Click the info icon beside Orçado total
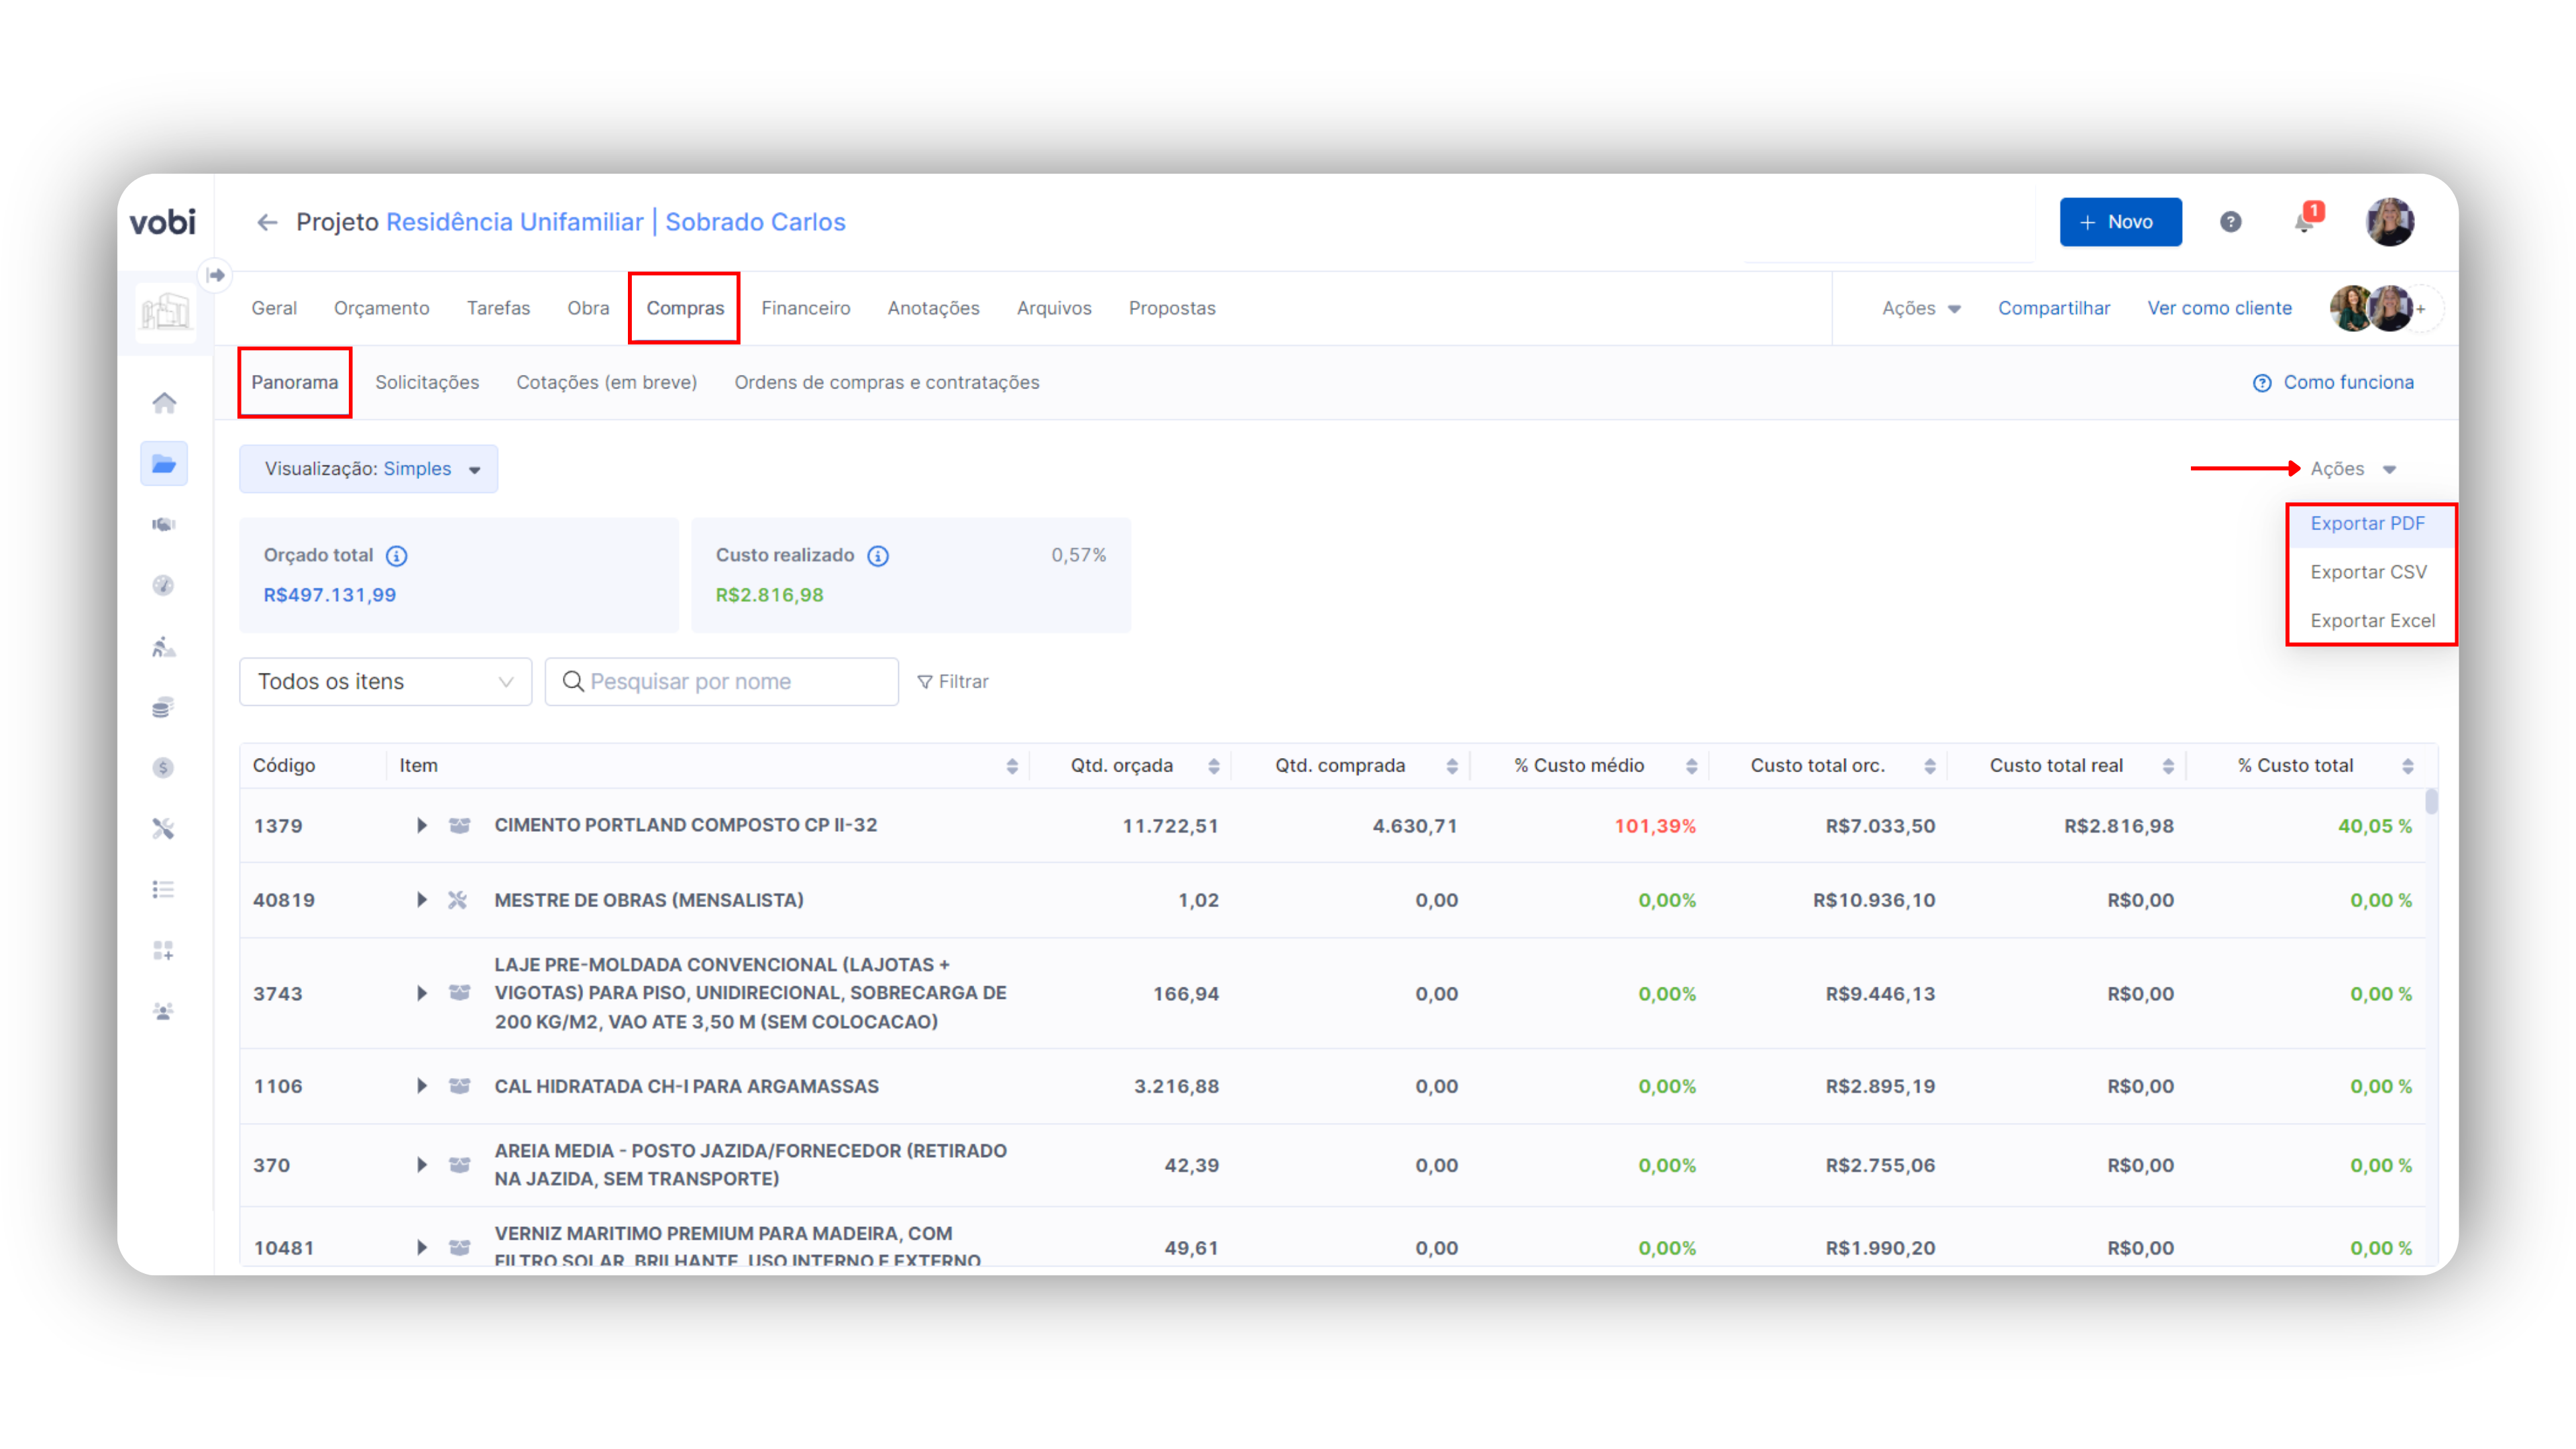The height and width of the screenshot is (1449, 2576). pyautogui.click(x=397, y=556)
